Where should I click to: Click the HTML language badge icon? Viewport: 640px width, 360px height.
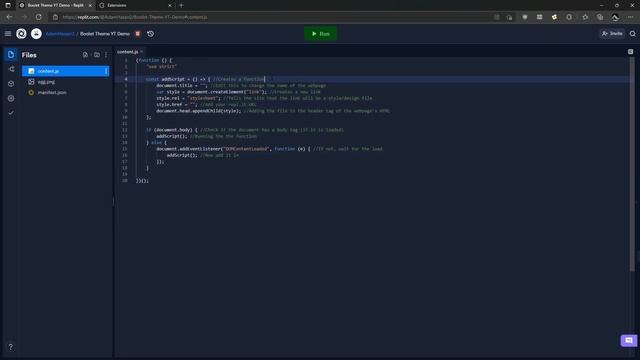click(138, 34)
